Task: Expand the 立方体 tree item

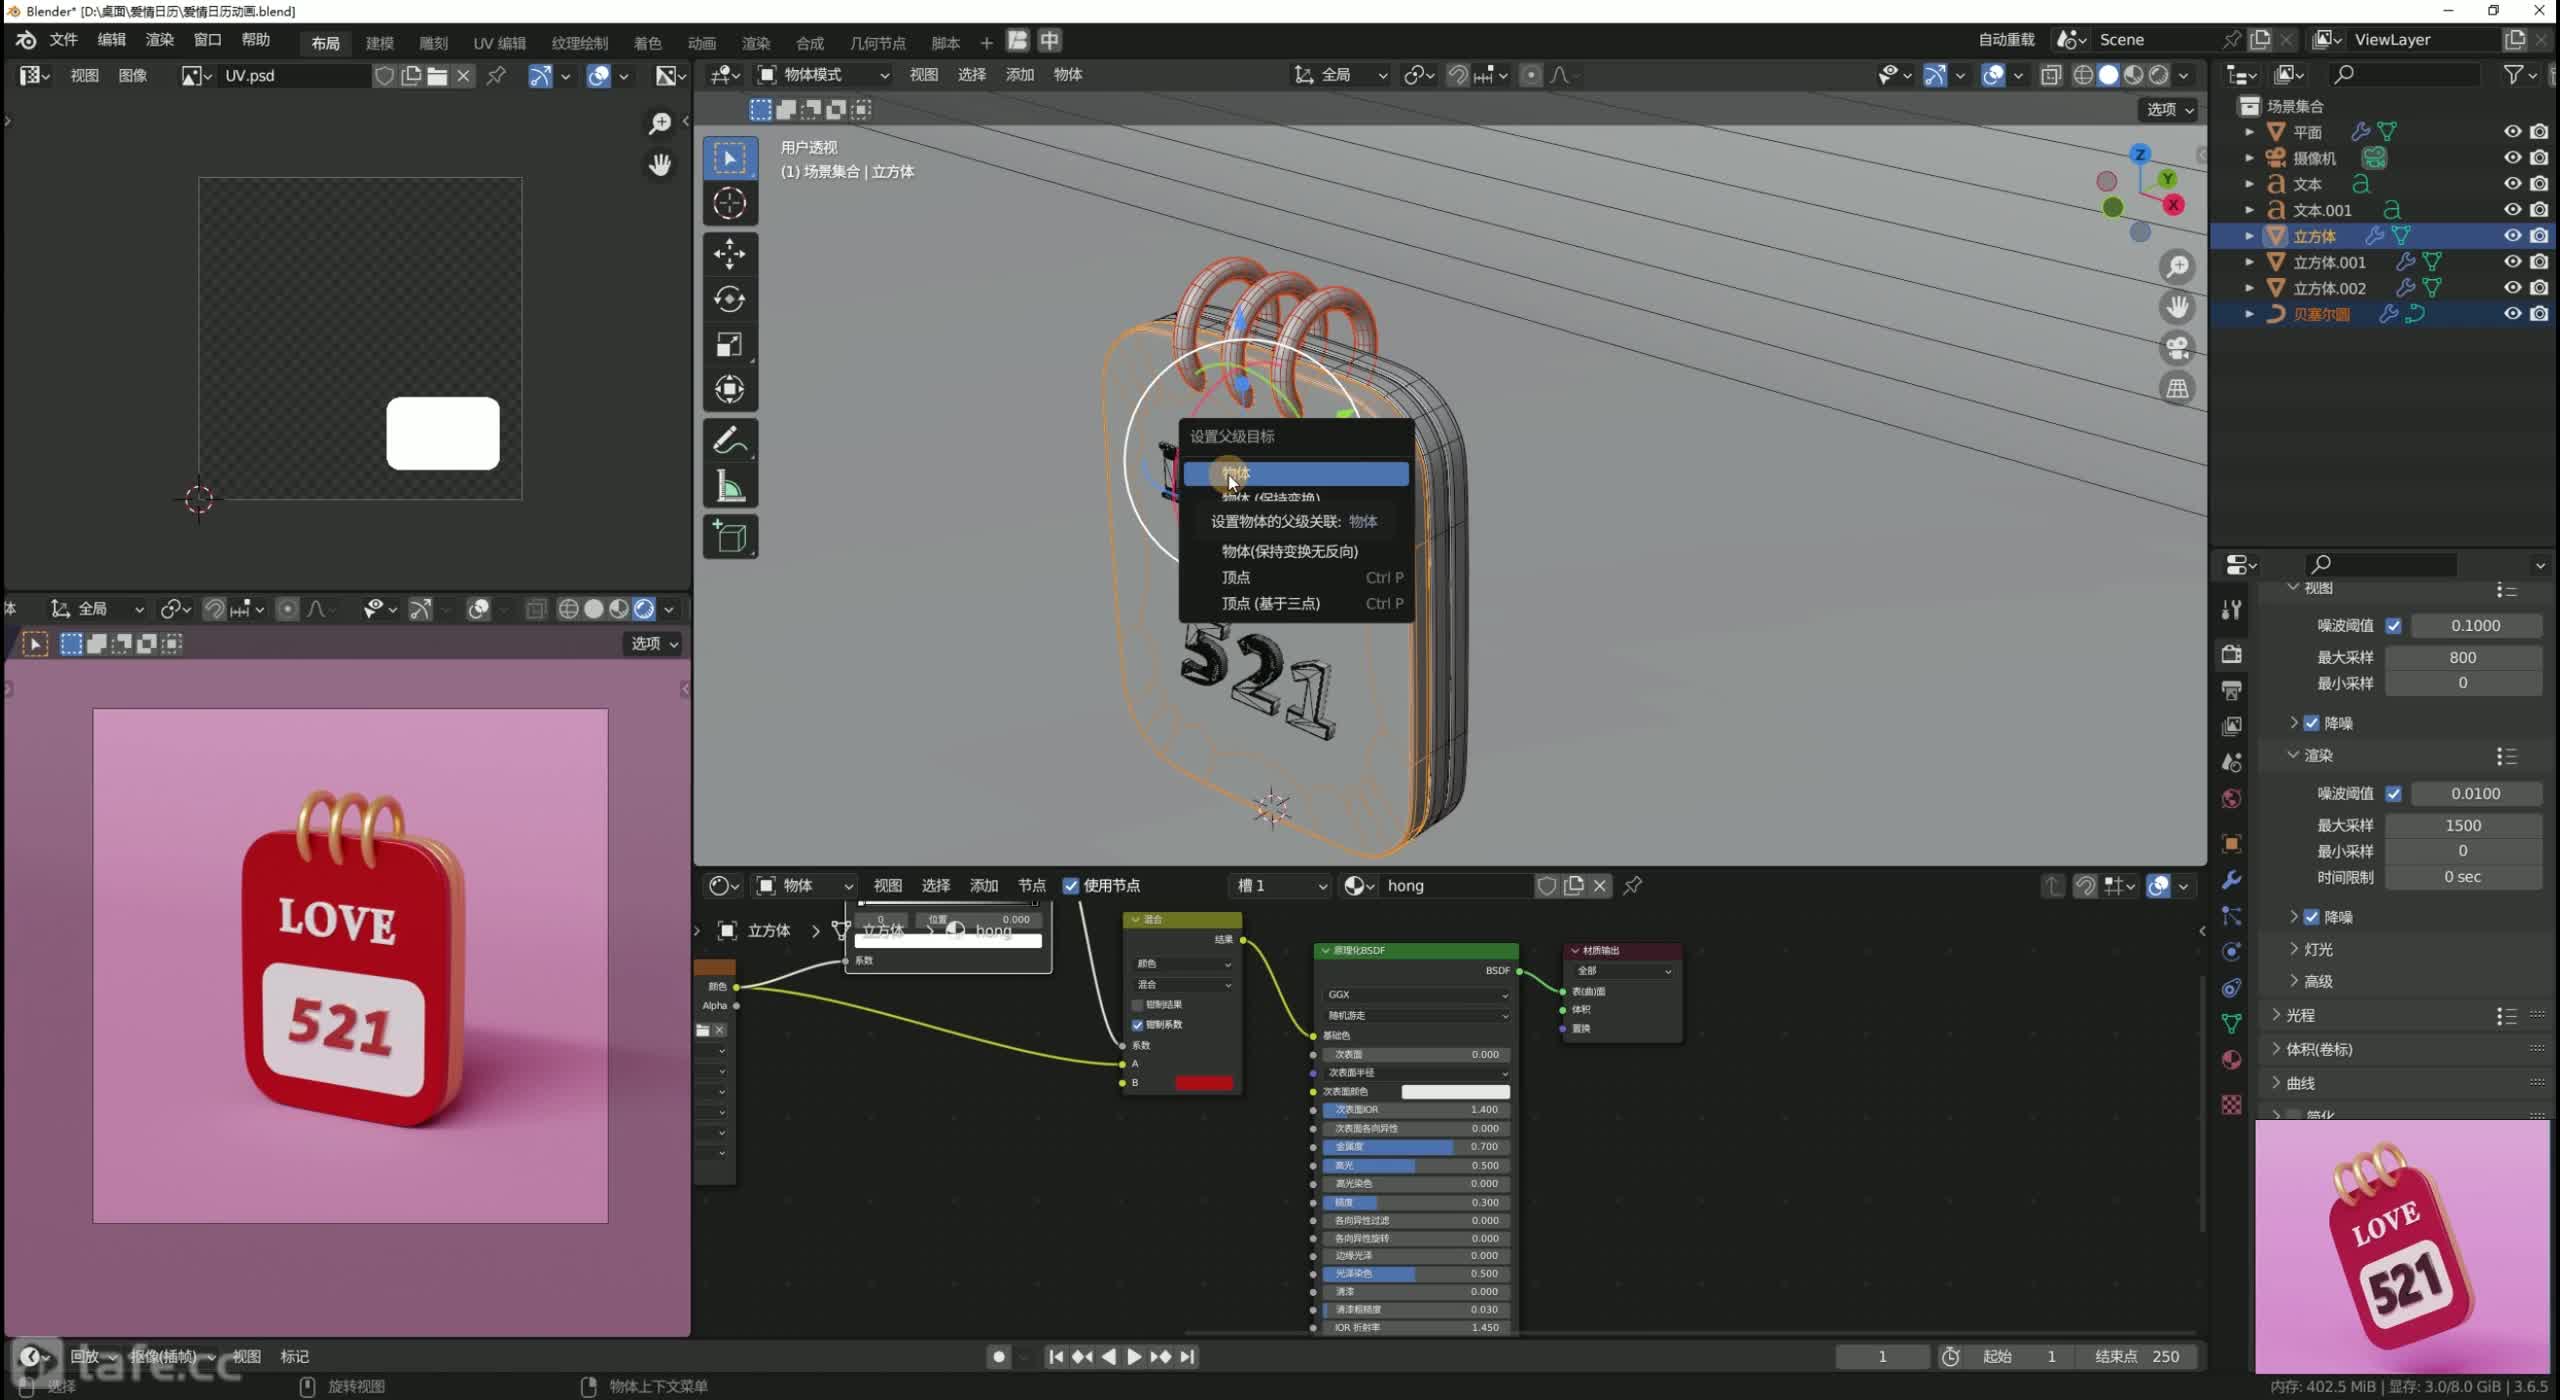Action: coord(2249,236)
